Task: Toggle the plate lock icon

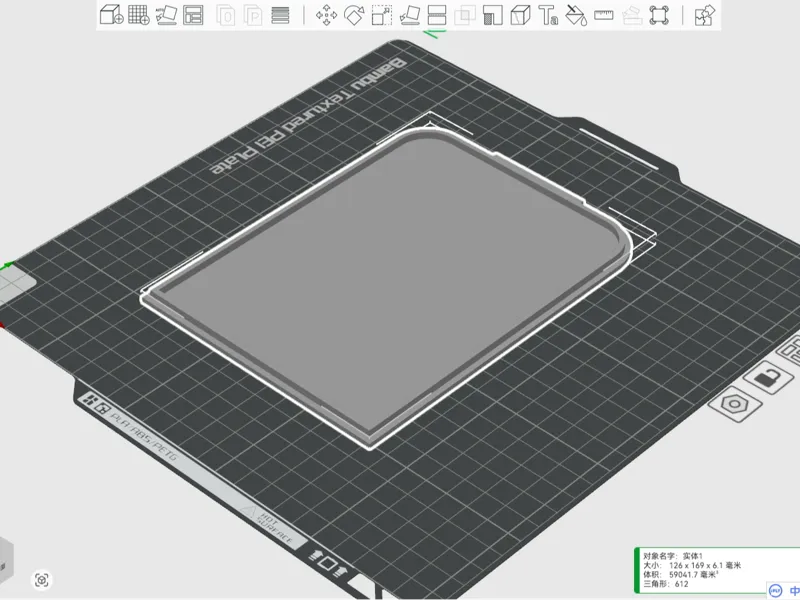Action: (768, 378)
